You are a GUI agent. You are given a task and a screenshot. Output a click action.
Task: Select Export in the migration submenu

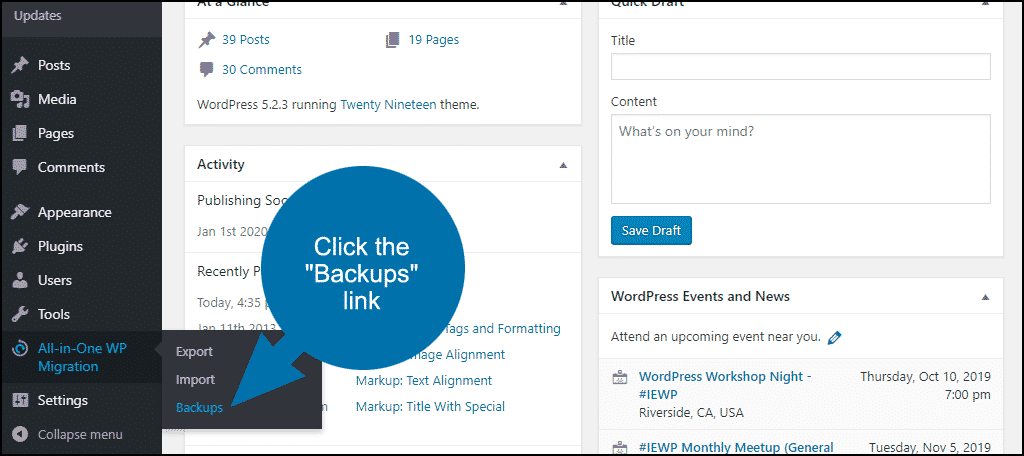[195, 351]
